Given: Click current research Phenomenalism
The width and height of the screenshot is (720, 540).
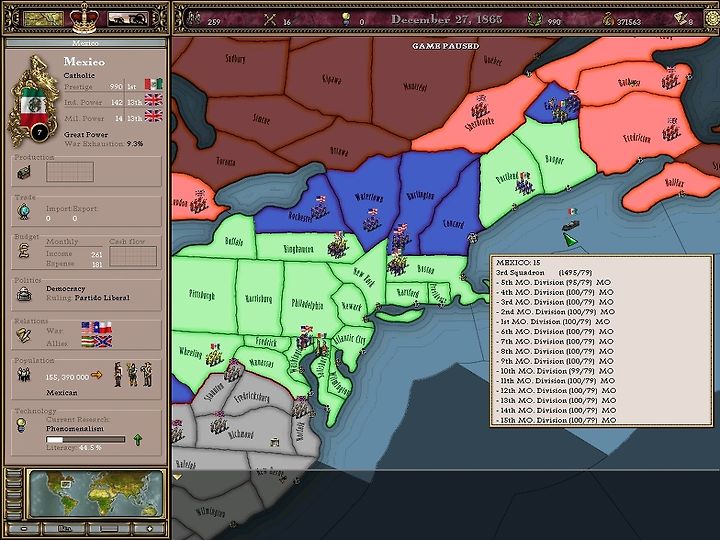Looking at the screenshot, I should pyautogui.click(x=75, y=428).
